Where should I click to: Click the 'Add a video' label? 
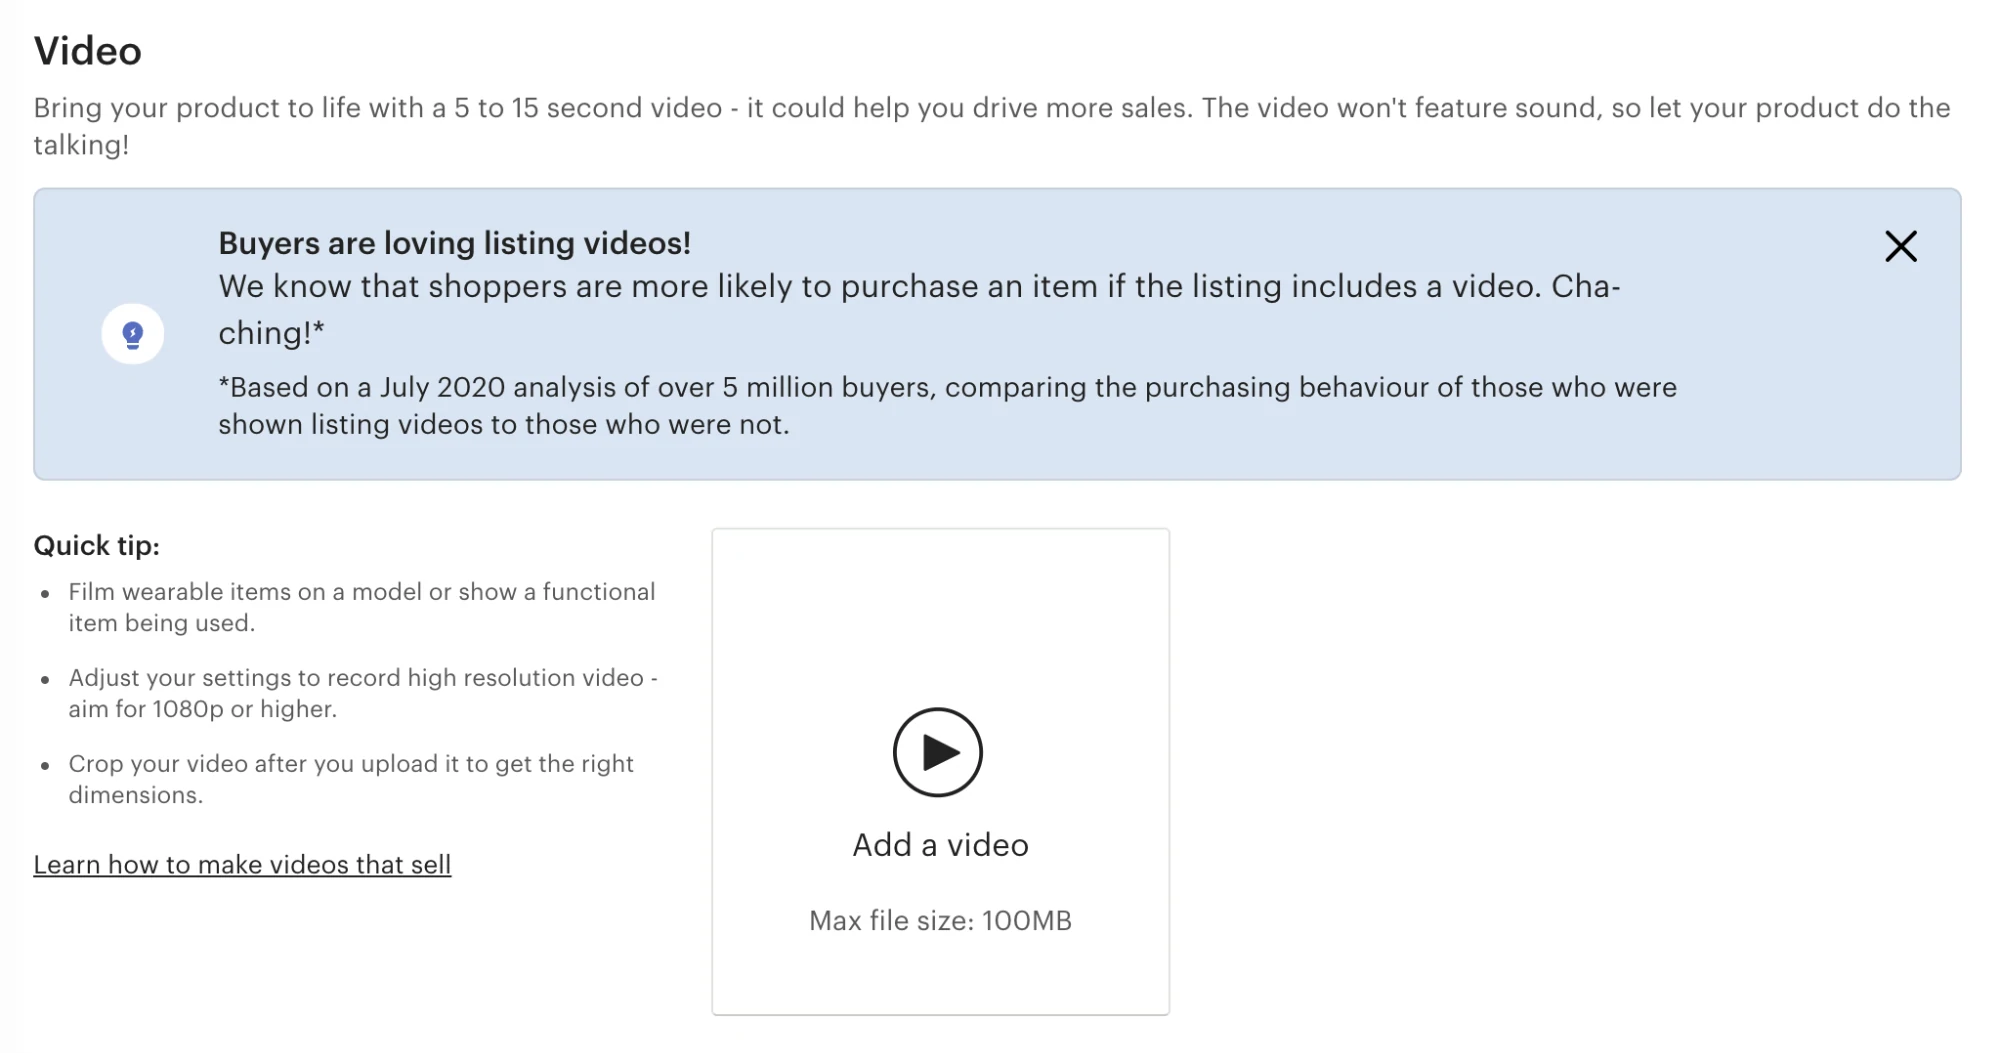940,845
